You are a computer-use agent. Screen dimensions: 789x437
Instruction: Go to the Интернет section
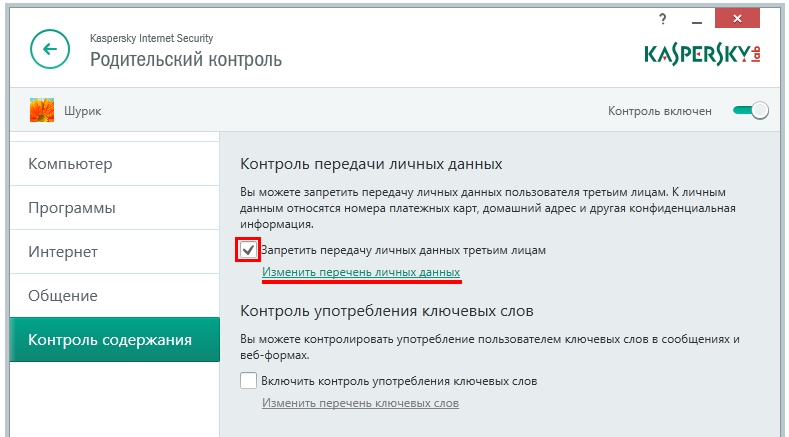(63, 252)
